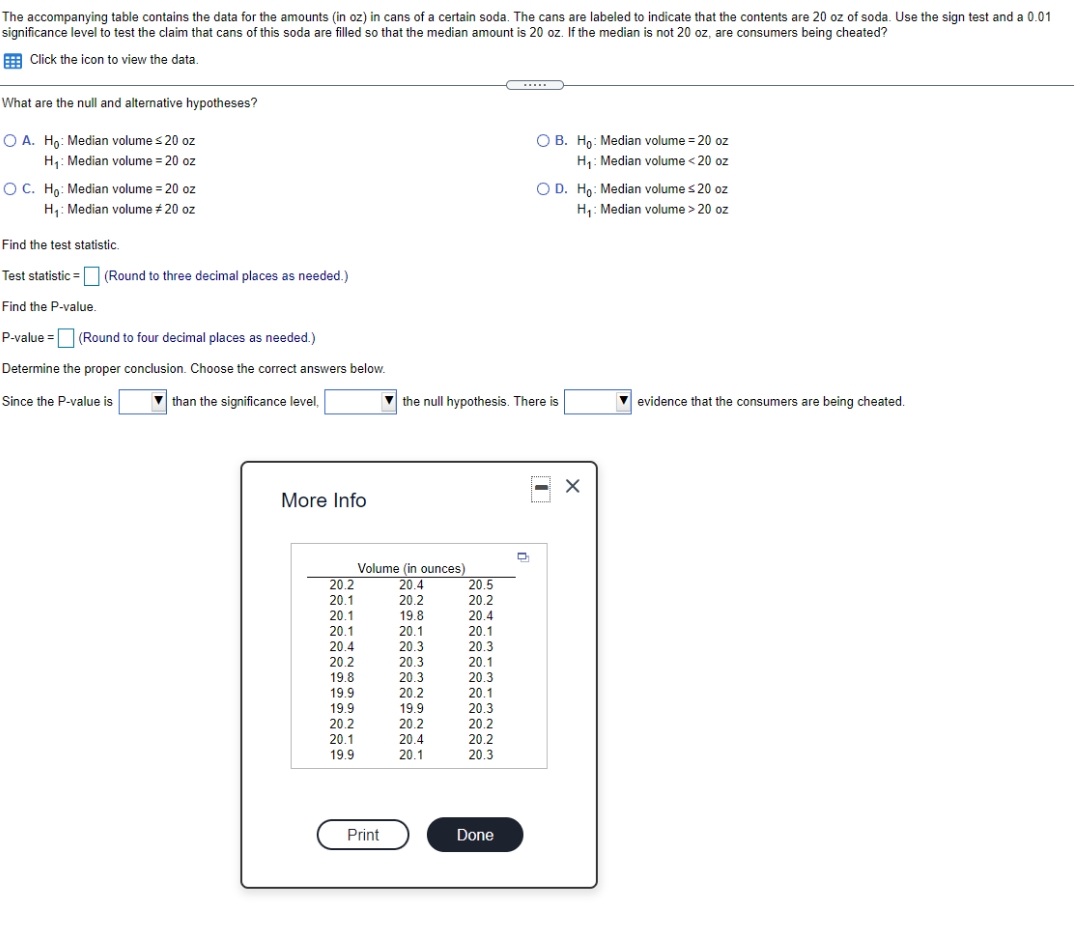Click the More Info dialog title
This screenshot has width=1075, height=938.
coord(324,501)
